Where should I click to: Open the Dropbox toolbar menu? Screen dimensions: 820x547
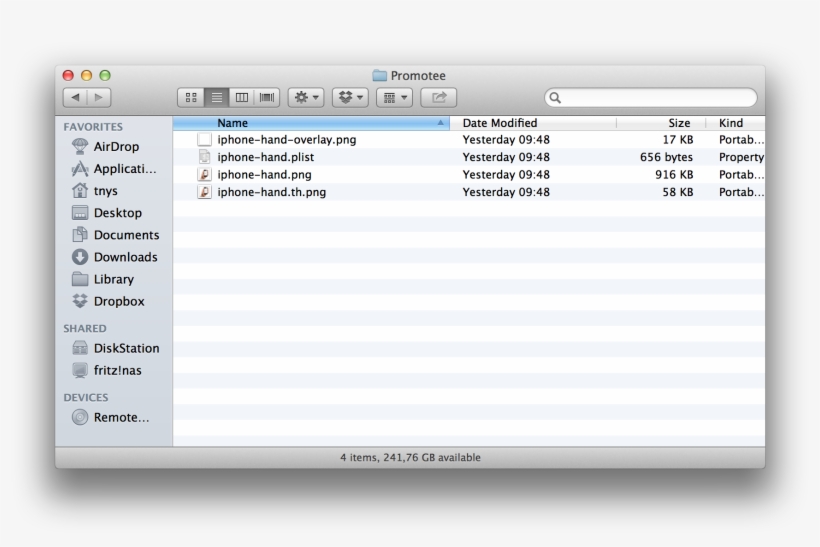point(350,98)
